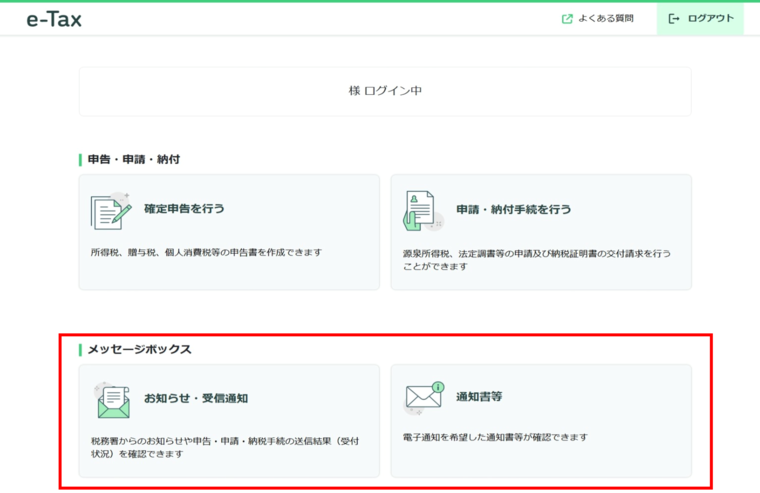Click the メッセージボックス section heading
The image size is (760, 493).
[x=140, y=349]
